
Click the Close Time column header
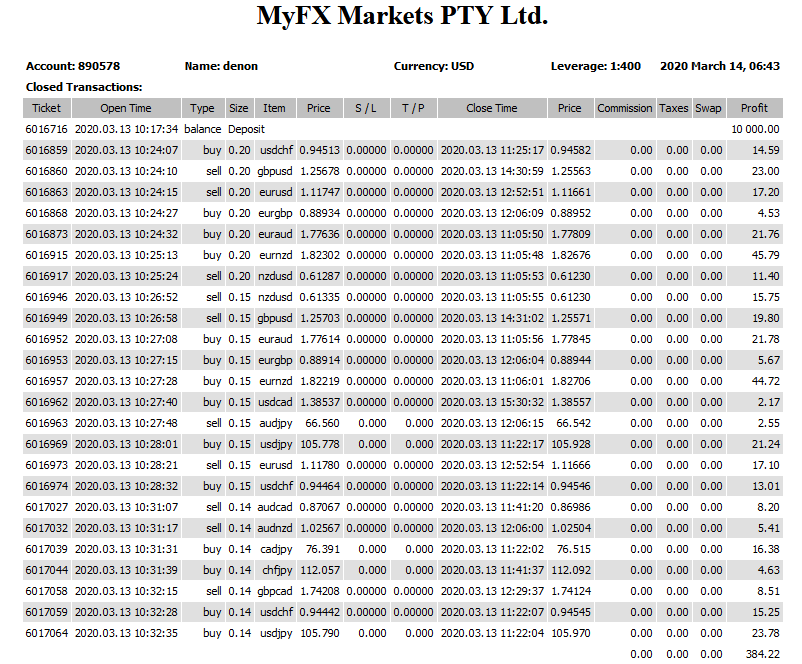coord(492,108)
